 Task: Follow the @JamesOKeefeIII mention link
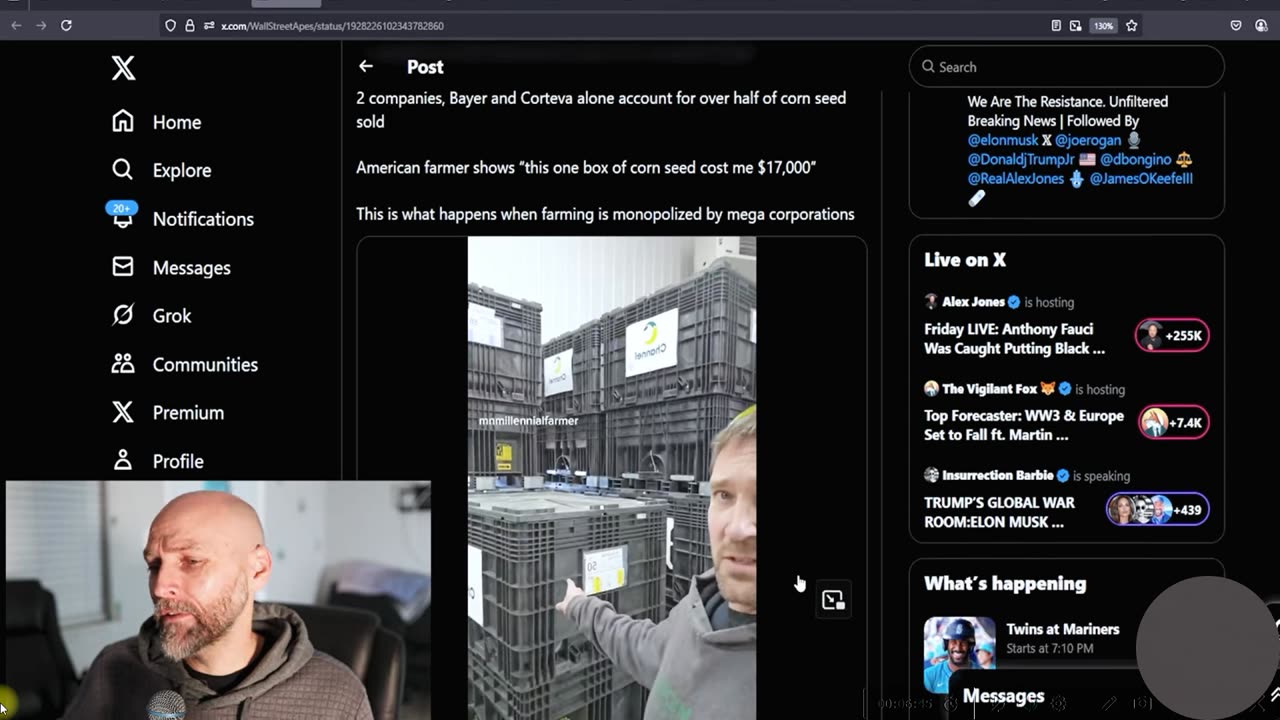(x=1141, y=178)
